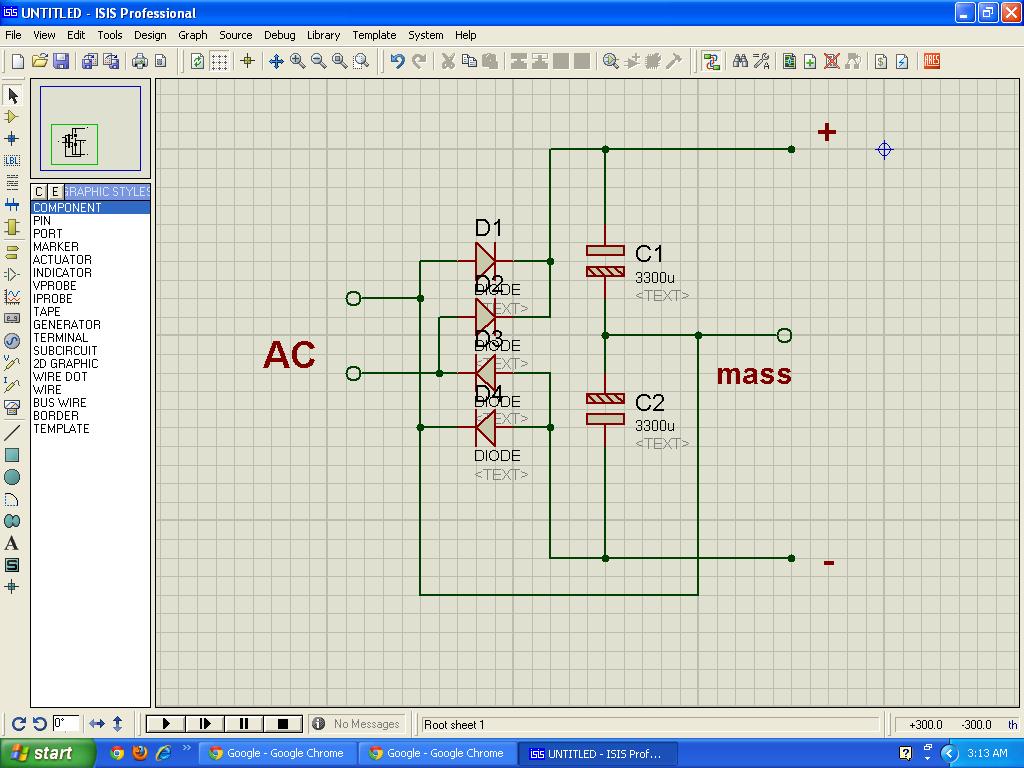Screen dimensions: 1024x768
Task: Select the wire label LBL tool
Action: click(12, 160)
